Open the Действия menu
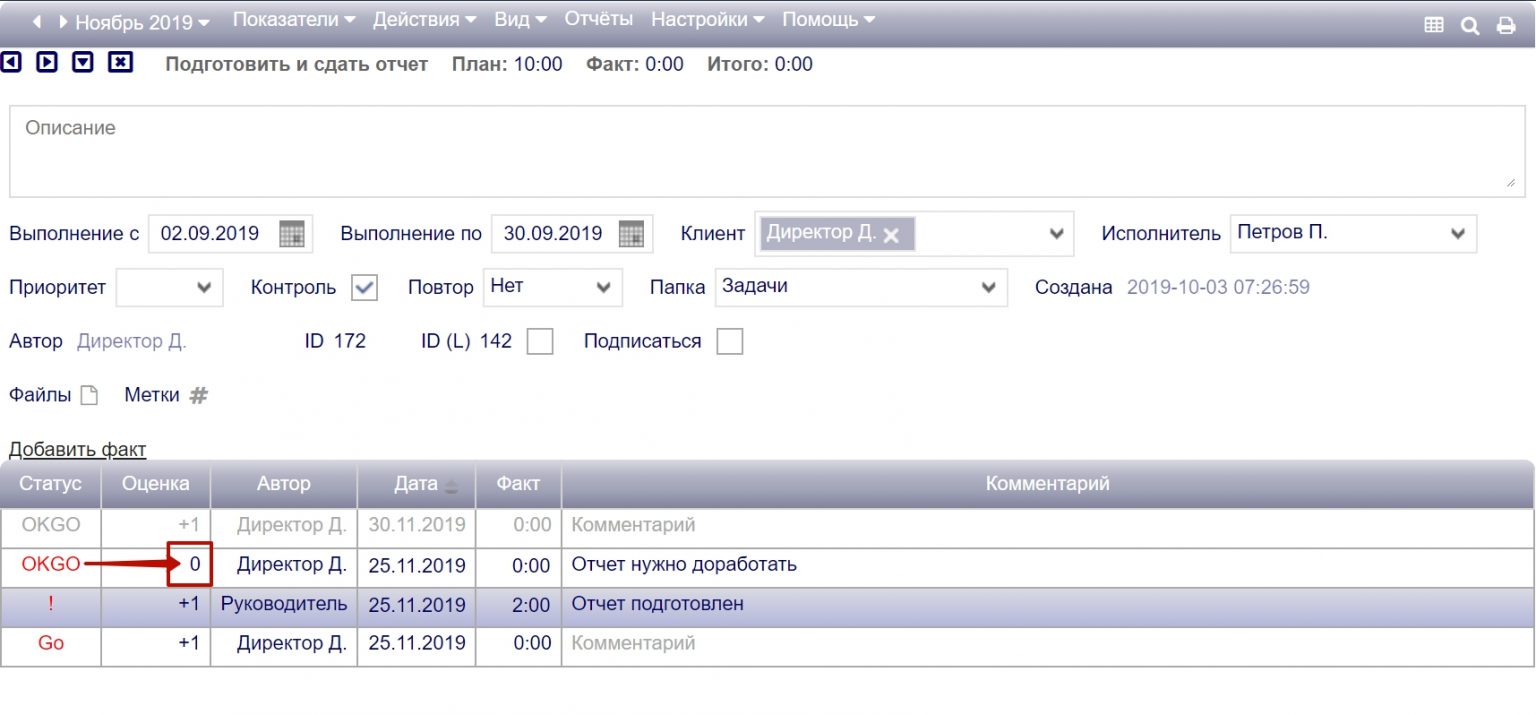This screenshot has width=1536, height=715. tap(425, 19)
